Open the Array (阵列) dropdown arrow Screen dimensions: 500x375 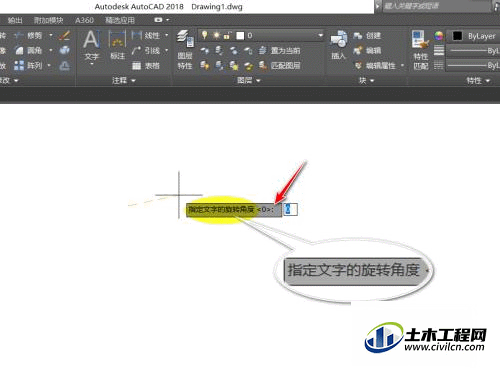click(x=49, y=65)
